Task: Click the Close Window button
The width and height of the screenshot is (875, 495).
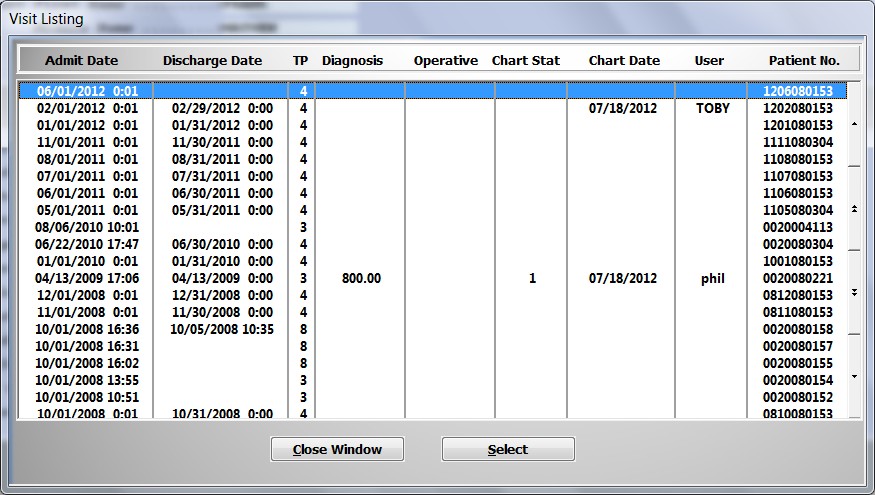Action: point(337,449)
